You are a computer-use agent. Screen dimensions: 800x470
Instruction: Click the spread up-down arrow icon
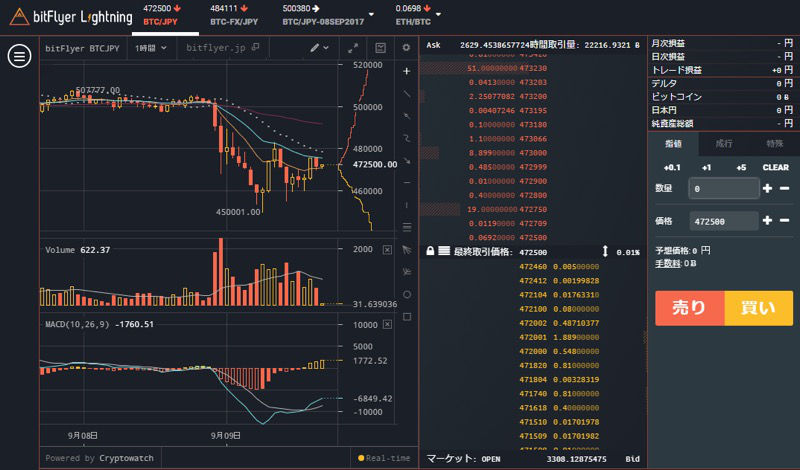[605, 252]
